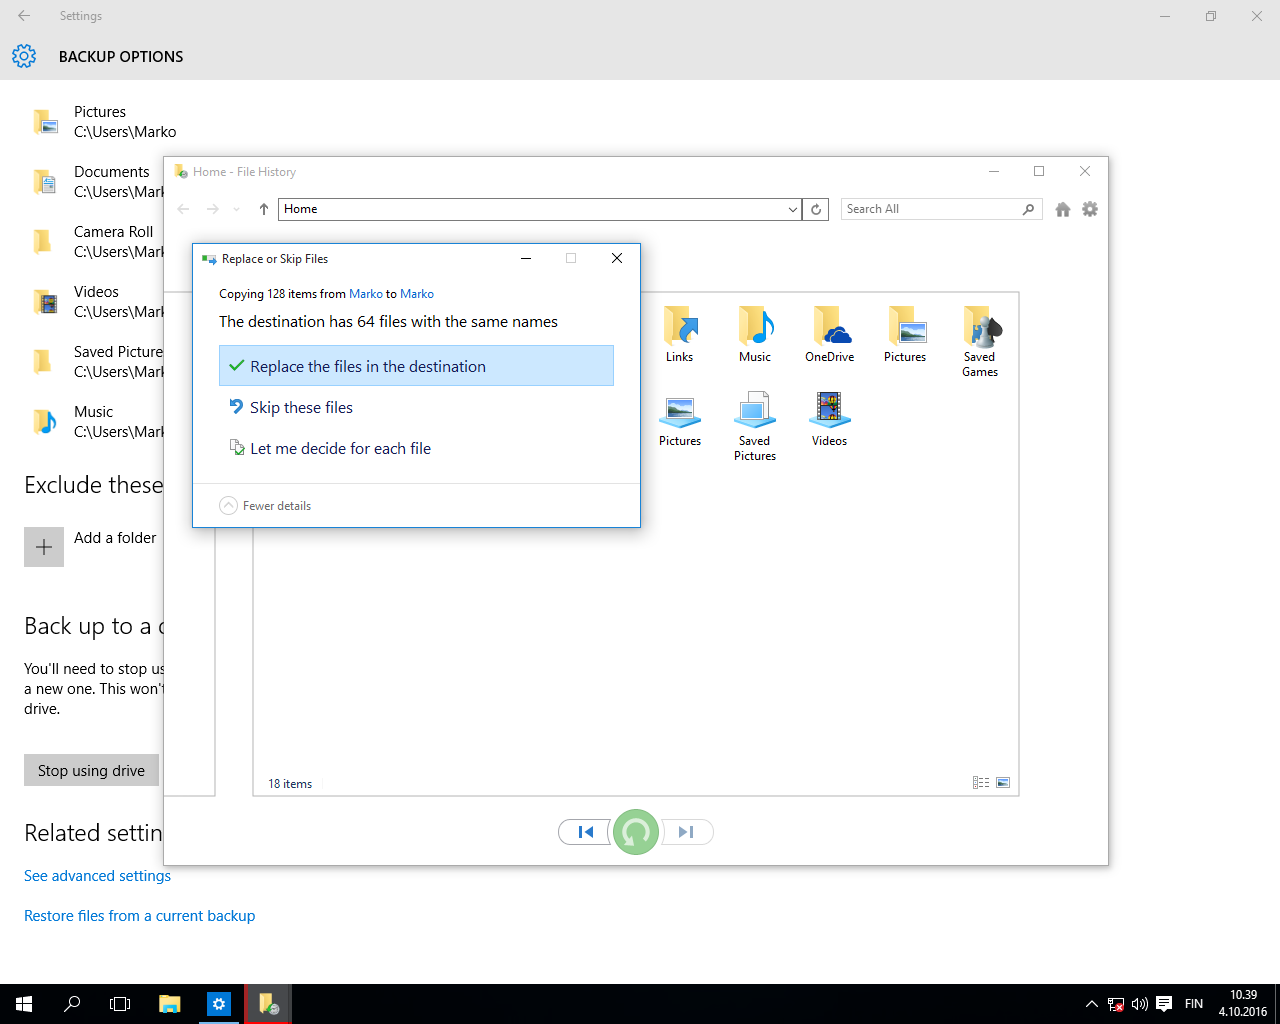The height and width of the screenshot is (1024, 1280).
Task: Open File History settings gear
Action: 1090,209
